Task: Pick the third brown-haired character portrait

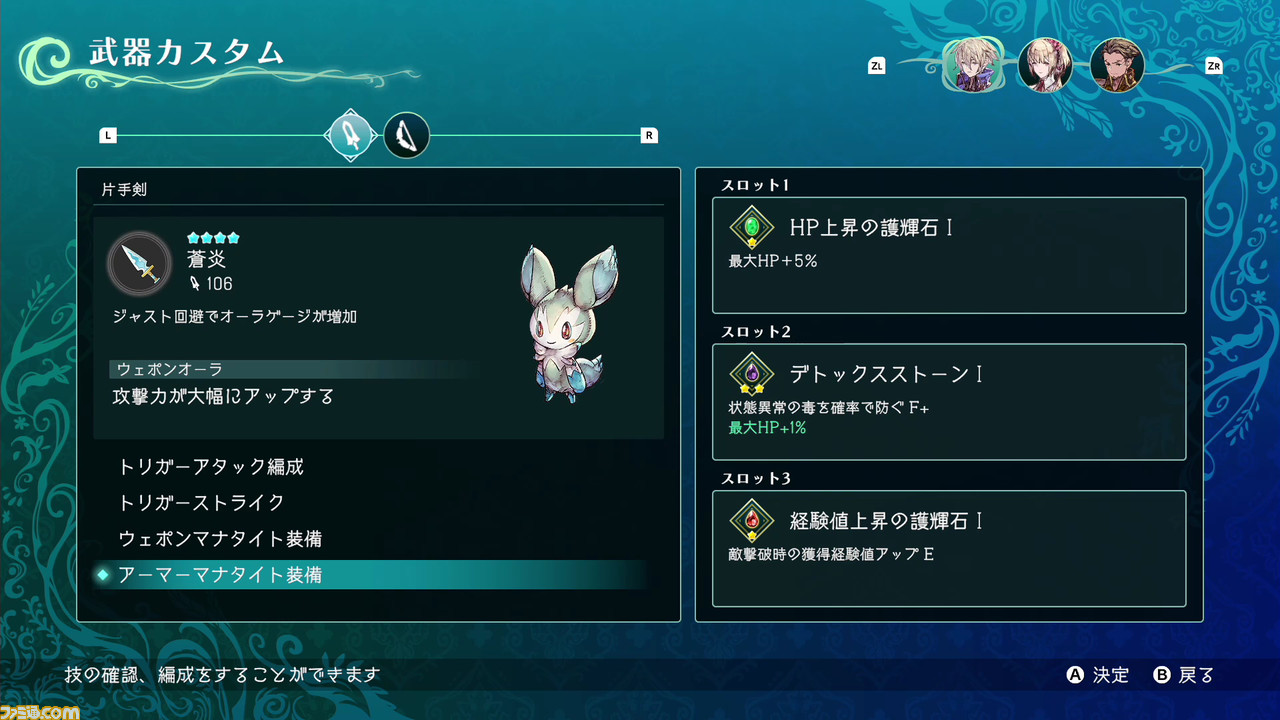Action: [1117, 66]
